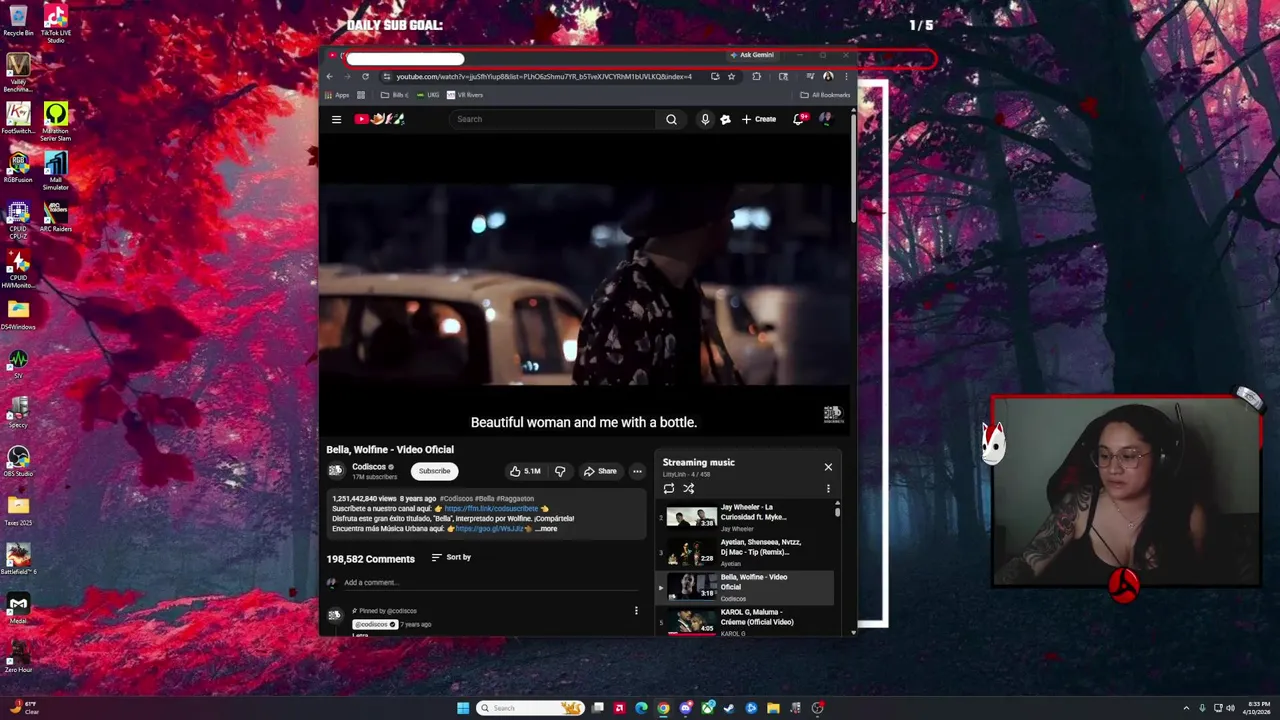This screenshot has height=720, width=1280.
Task: Switch to Chrome in the taskbar
Action: click(663, 708)
